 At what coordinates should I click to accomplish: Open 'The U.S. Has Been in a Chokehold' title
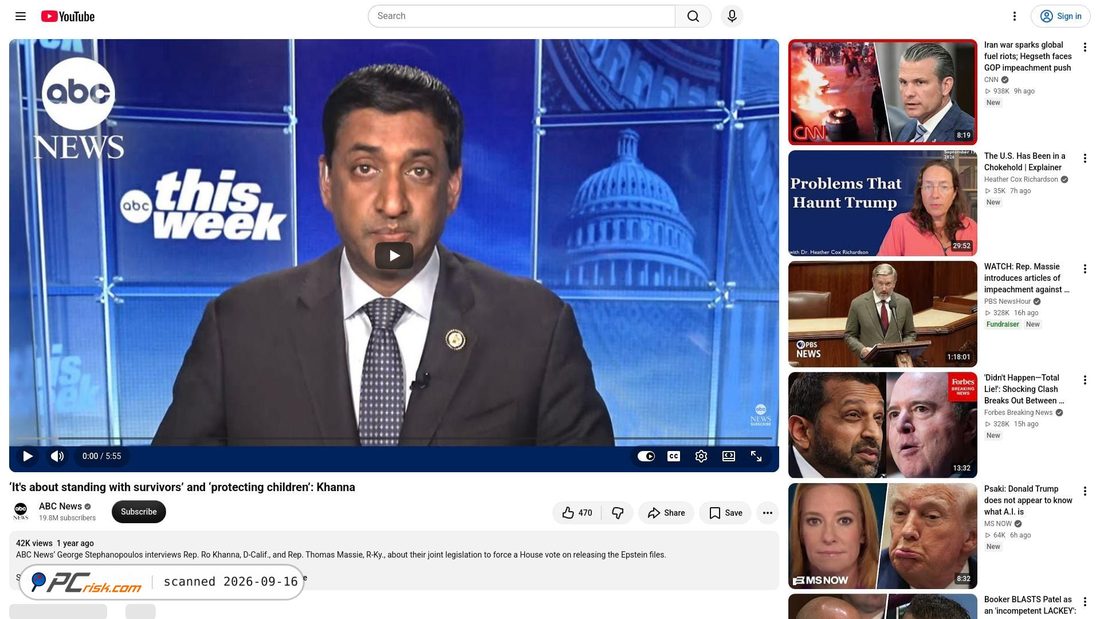[1024, 161]
